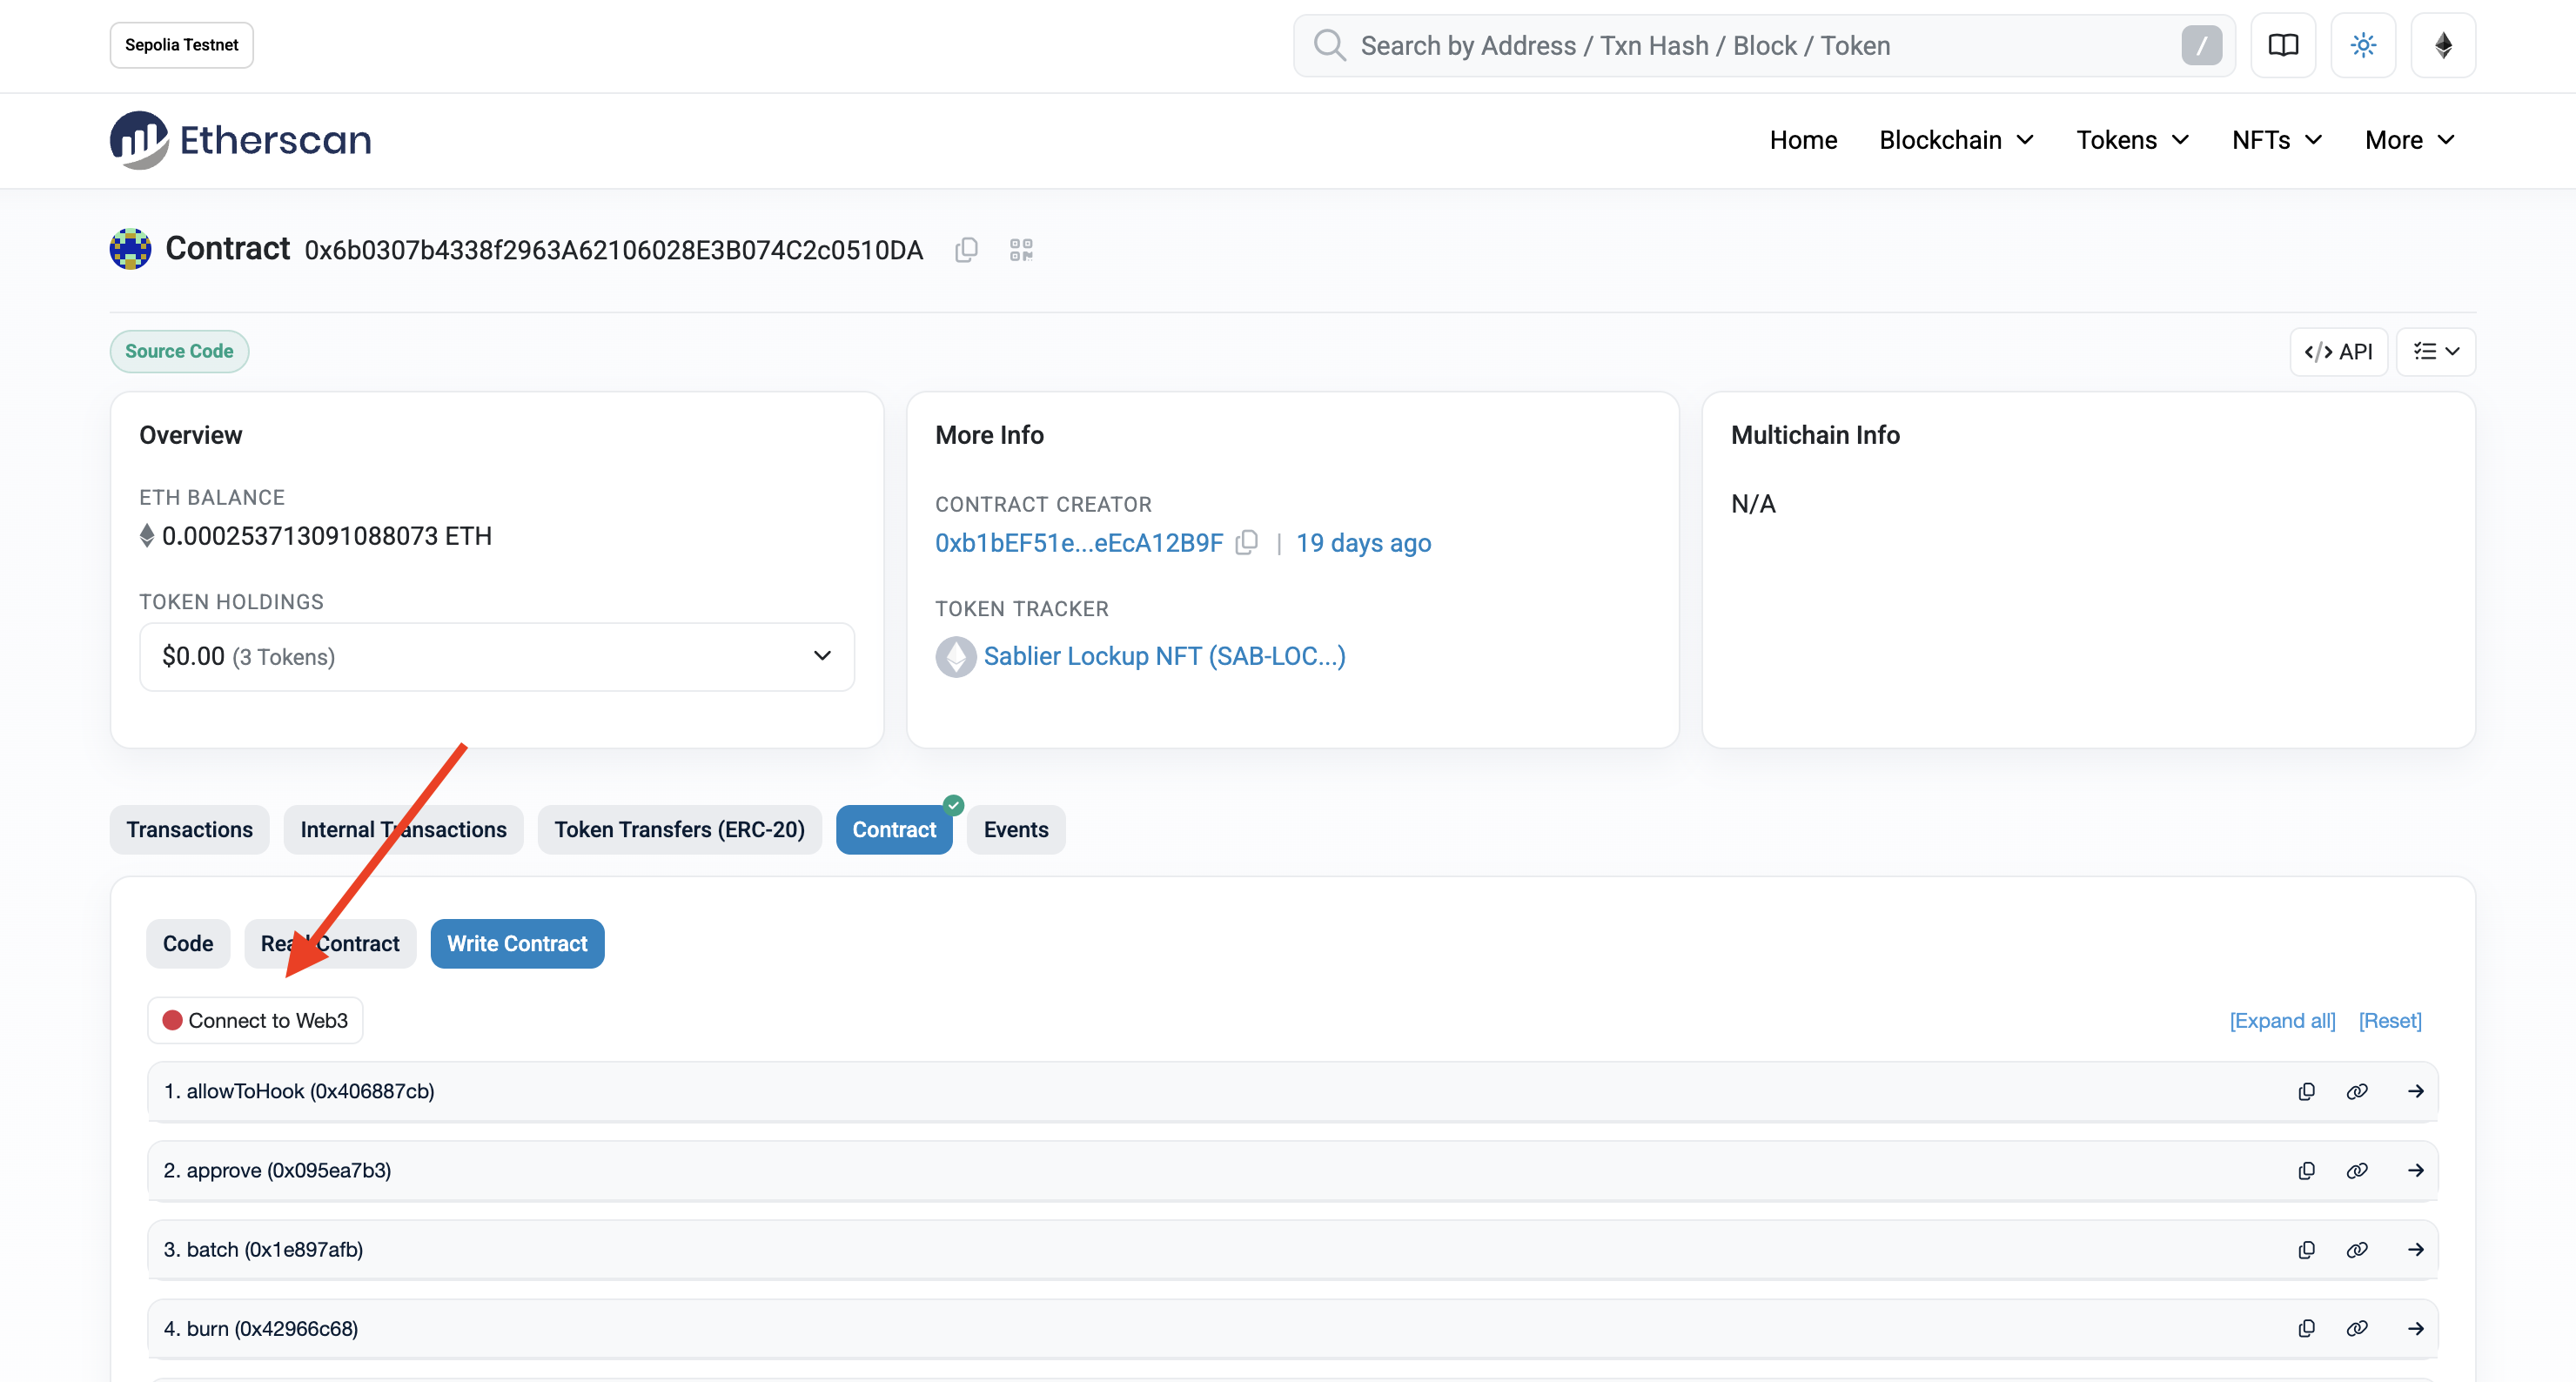Open permalink for the approve function
The width and height of the screenshot is (2576, 1382).
pos(2358,1170)
